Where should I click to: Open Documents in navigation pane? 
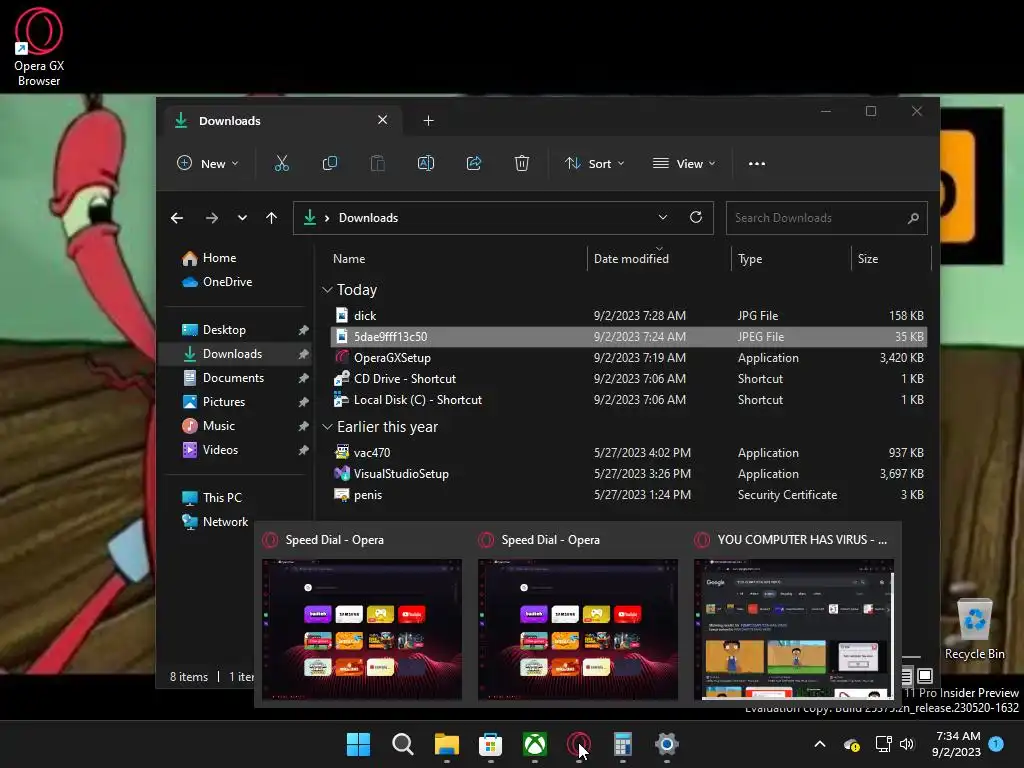[x=235, y=378]
